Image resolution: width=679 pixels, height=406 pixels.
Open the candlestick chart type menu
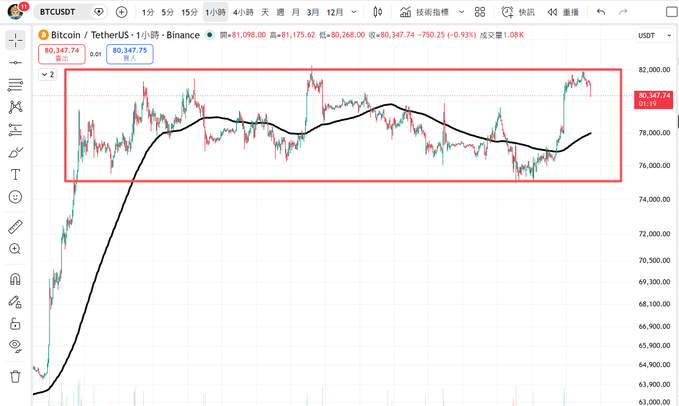(x=378, y=12)
